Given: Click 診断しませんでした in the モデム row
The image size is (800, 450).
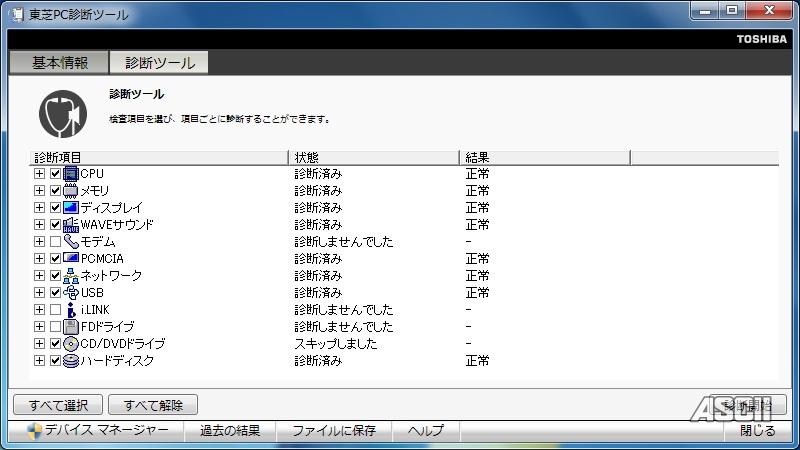Looking at the screenshot, I should click(343, 242).
